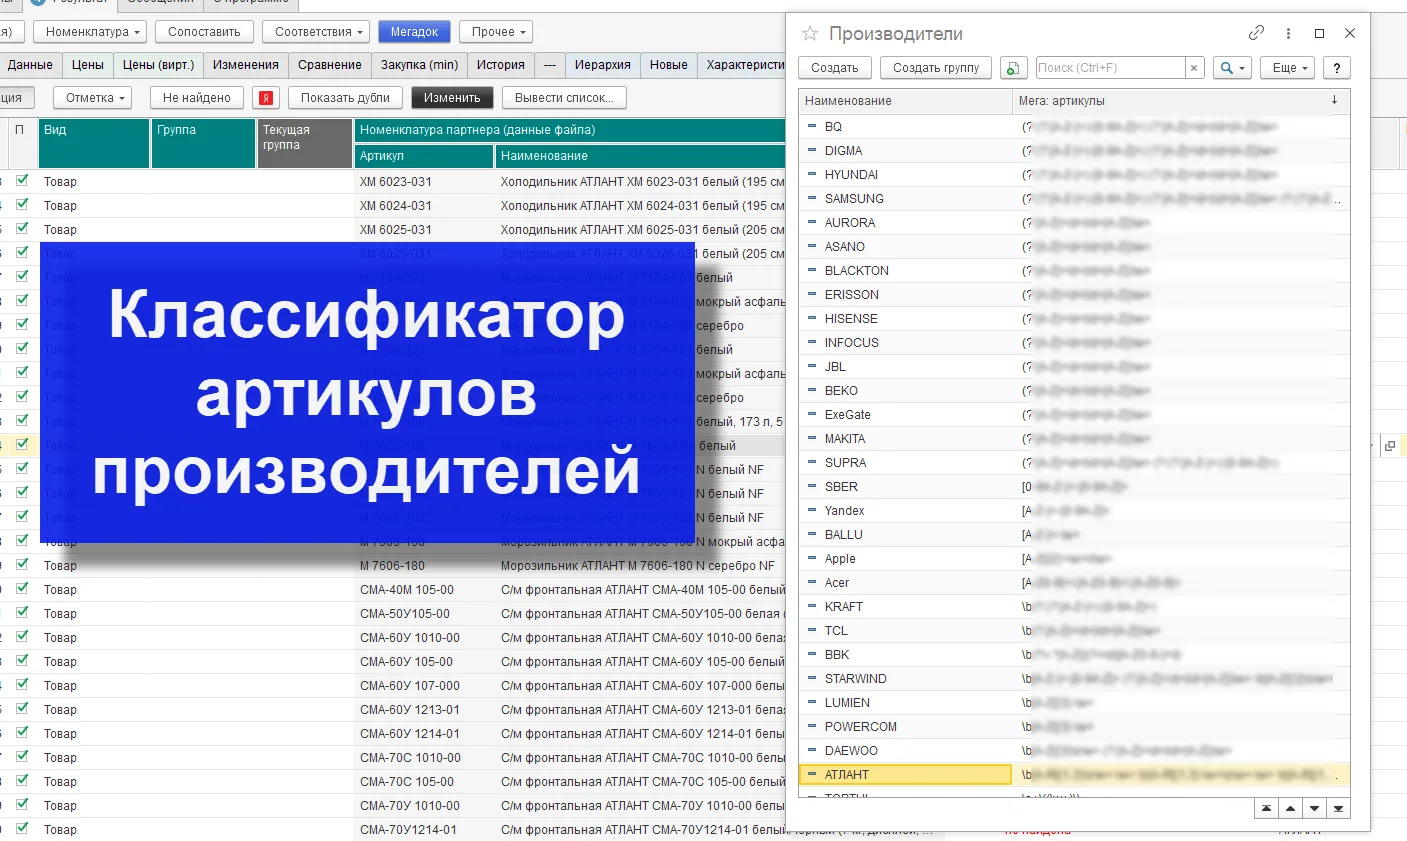Expand the Прочее dropdown
Image resolution: width=1407 pixels, height=841 pixels.
(496, 32)
